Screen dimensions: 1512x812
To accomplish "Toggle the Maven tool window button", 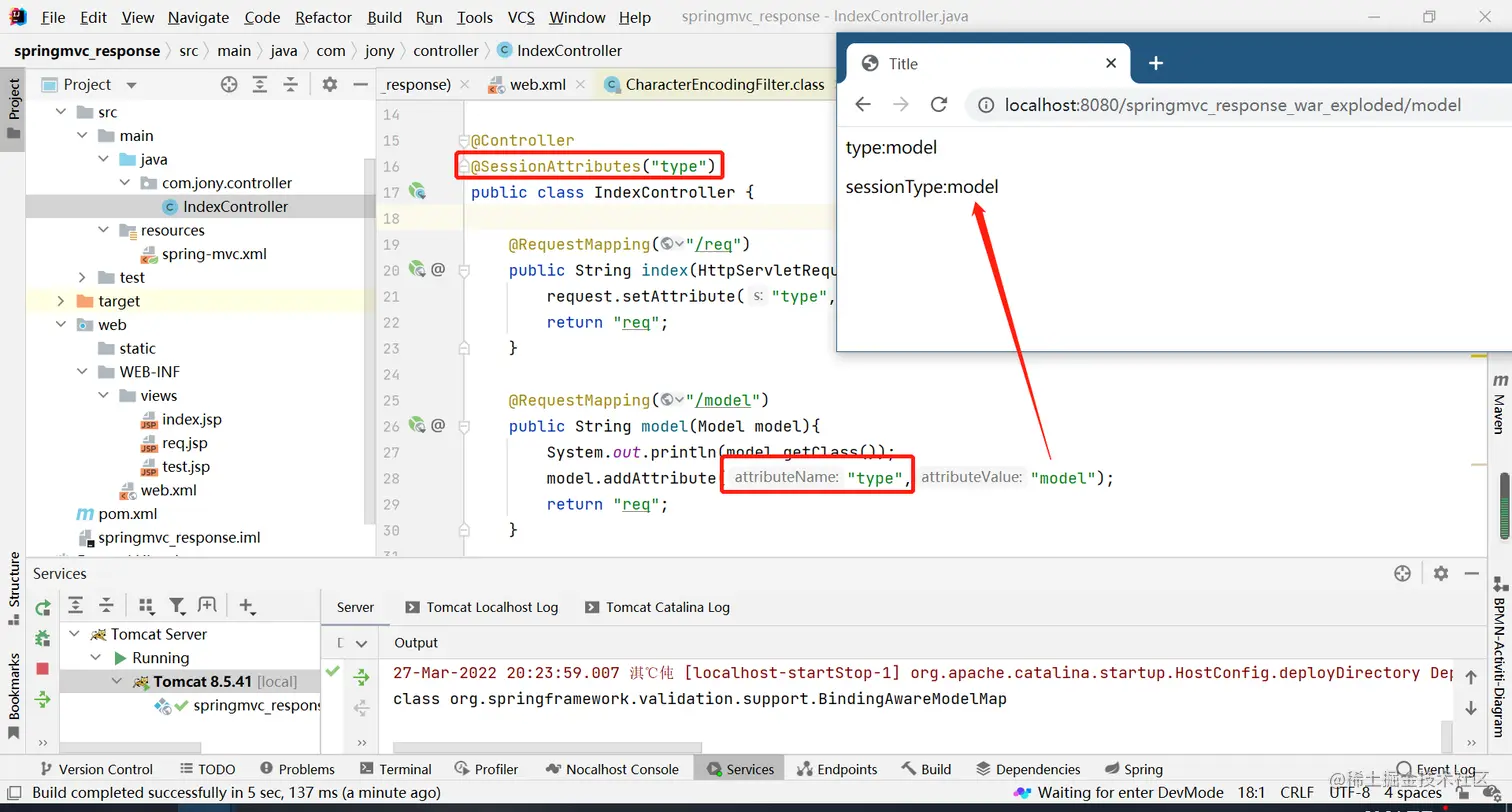I will [1499, 405].
